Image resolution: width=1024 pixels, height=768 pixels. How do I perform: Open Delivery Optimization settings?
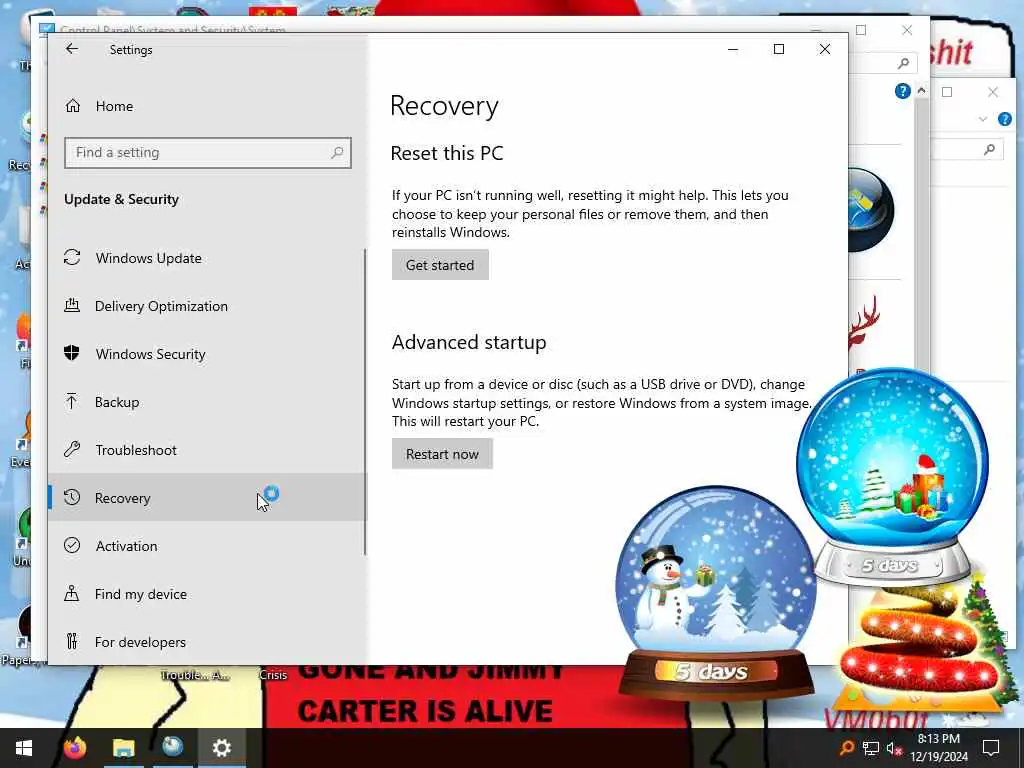[x=206, y=306]
